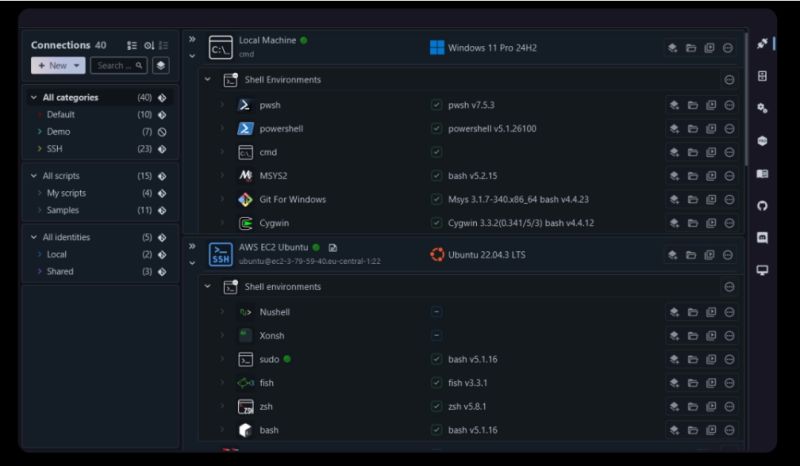This screenshot has width=800, height=466.
Task: Click the connections Search field
Action: [118, 65]
